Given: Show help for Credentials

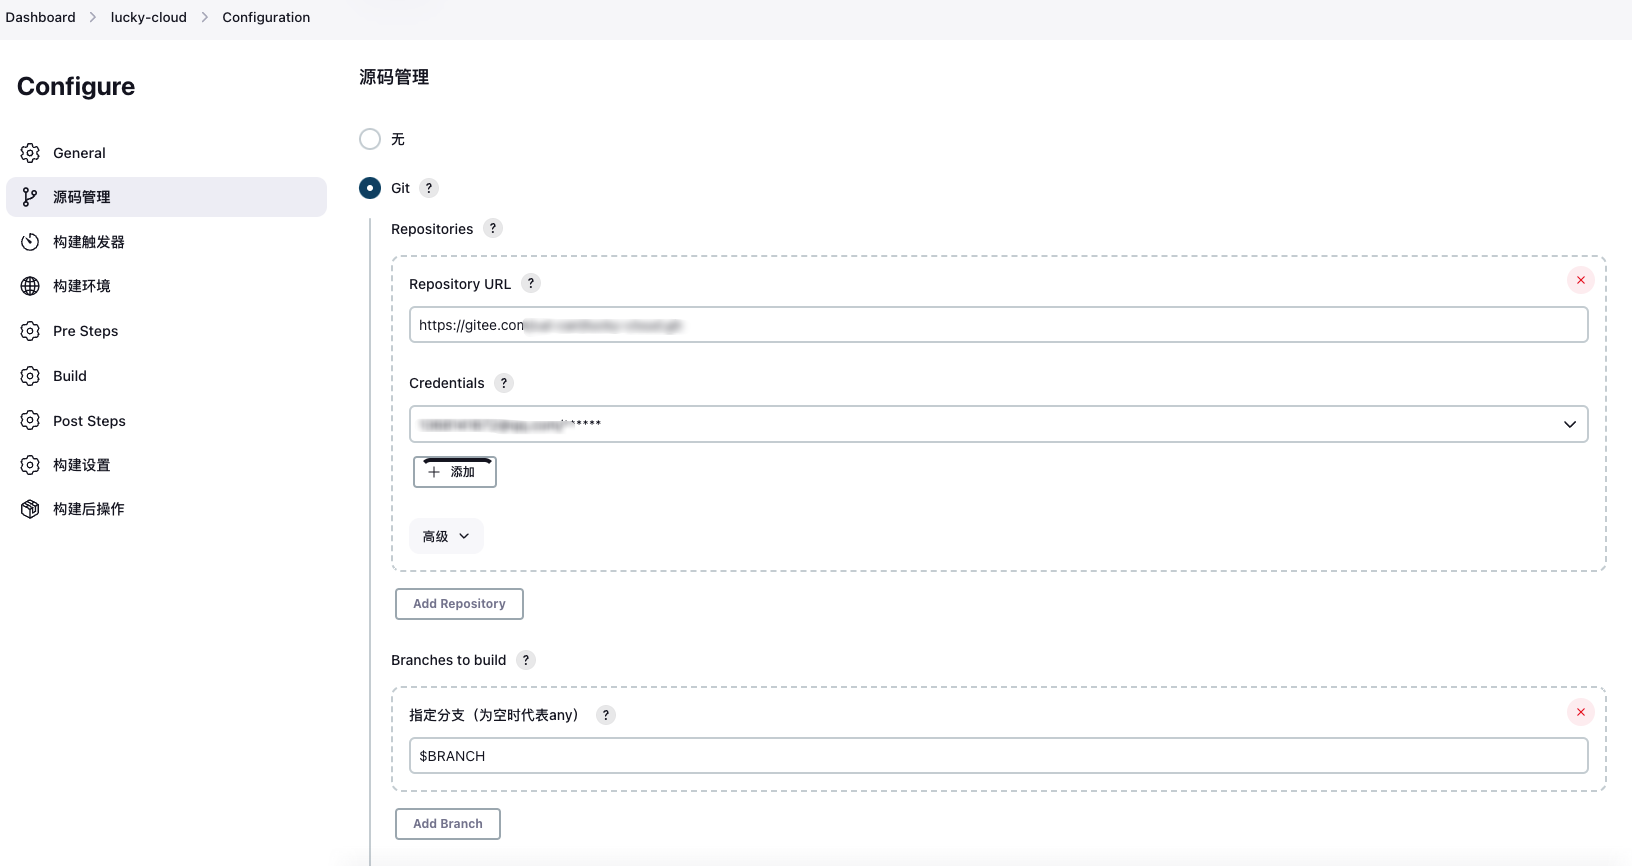Looking at the screenshot, I should coord(504,383).
